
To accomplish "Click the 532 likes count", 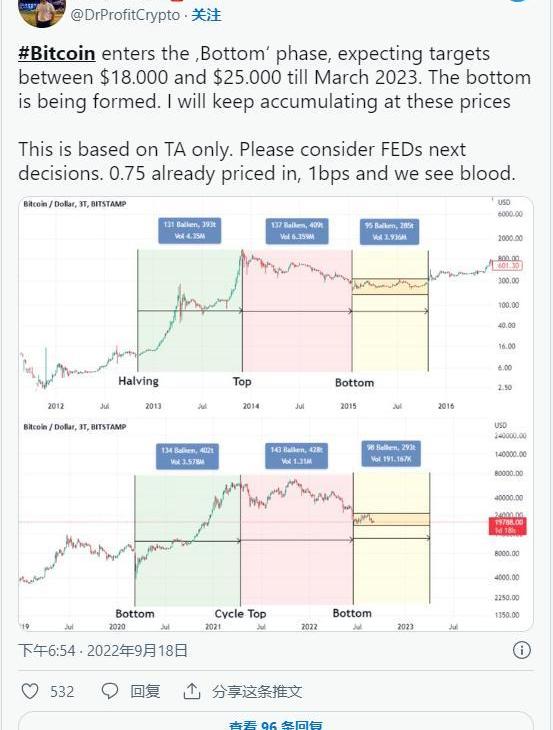I will (62, 691).
